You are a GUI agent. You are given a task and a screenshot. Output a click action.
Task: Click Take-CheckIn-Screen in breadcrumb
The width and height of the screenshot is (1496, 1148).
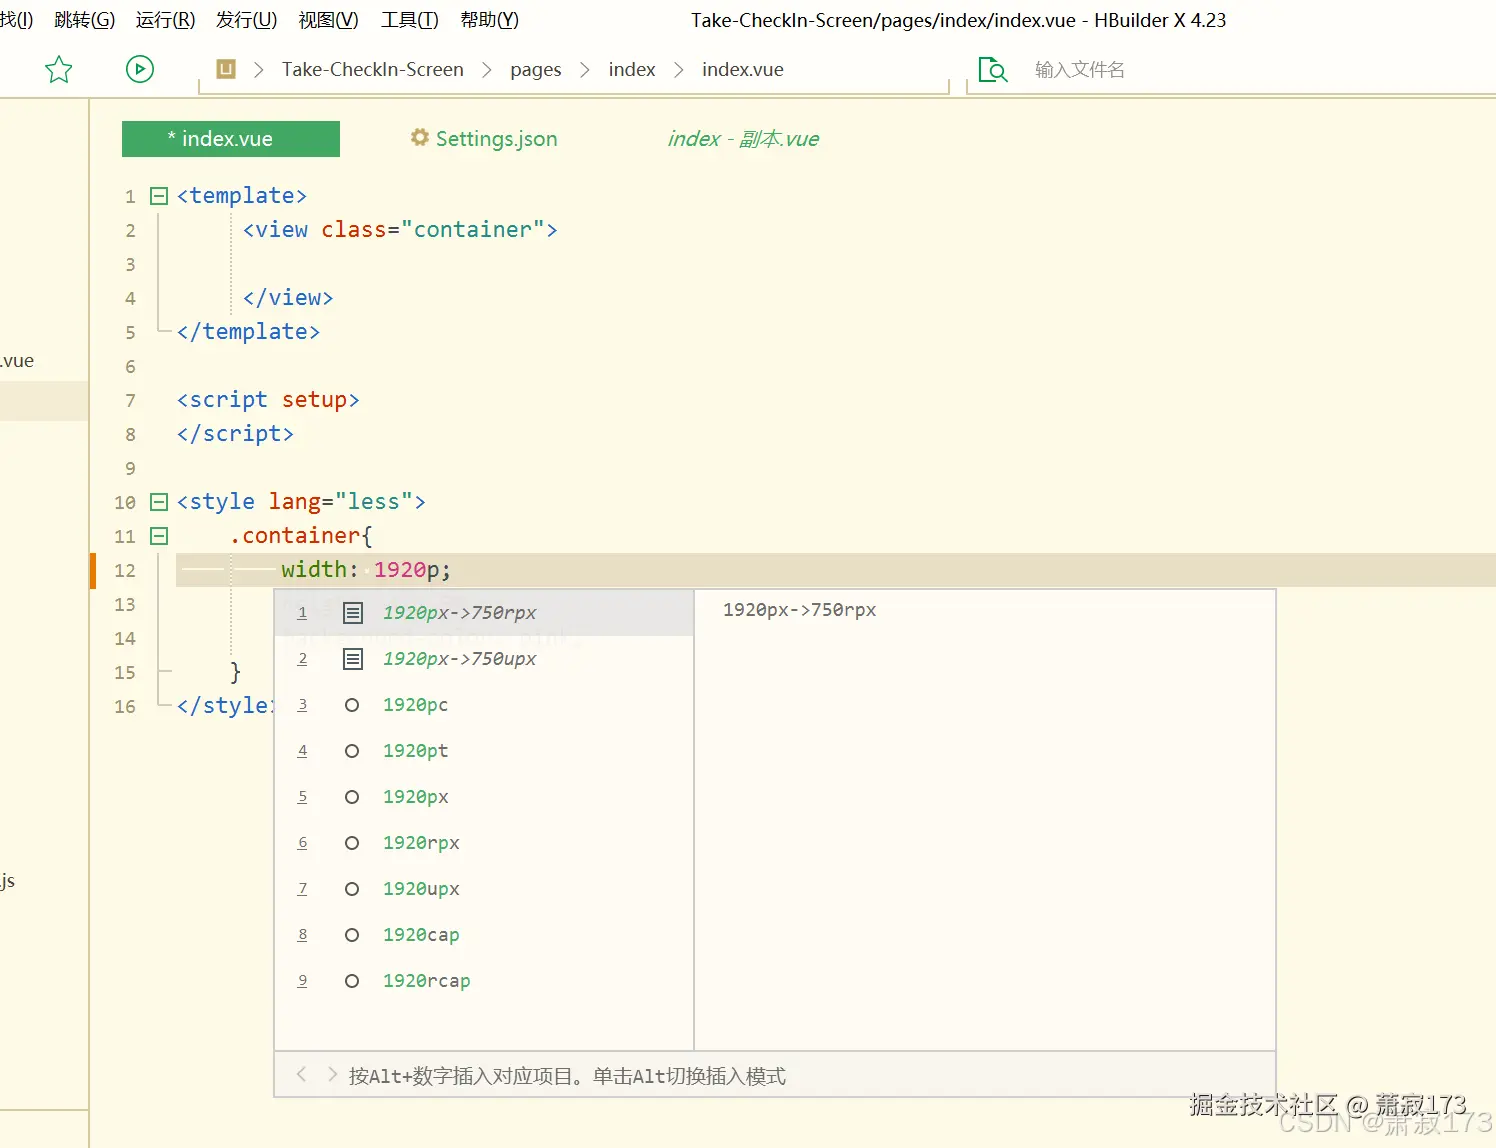click(373, 69)
